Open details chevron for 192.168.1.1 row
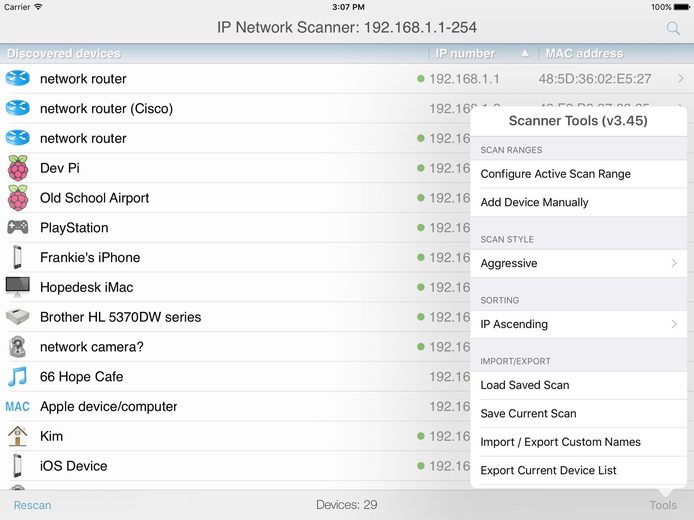 point(681,79)
